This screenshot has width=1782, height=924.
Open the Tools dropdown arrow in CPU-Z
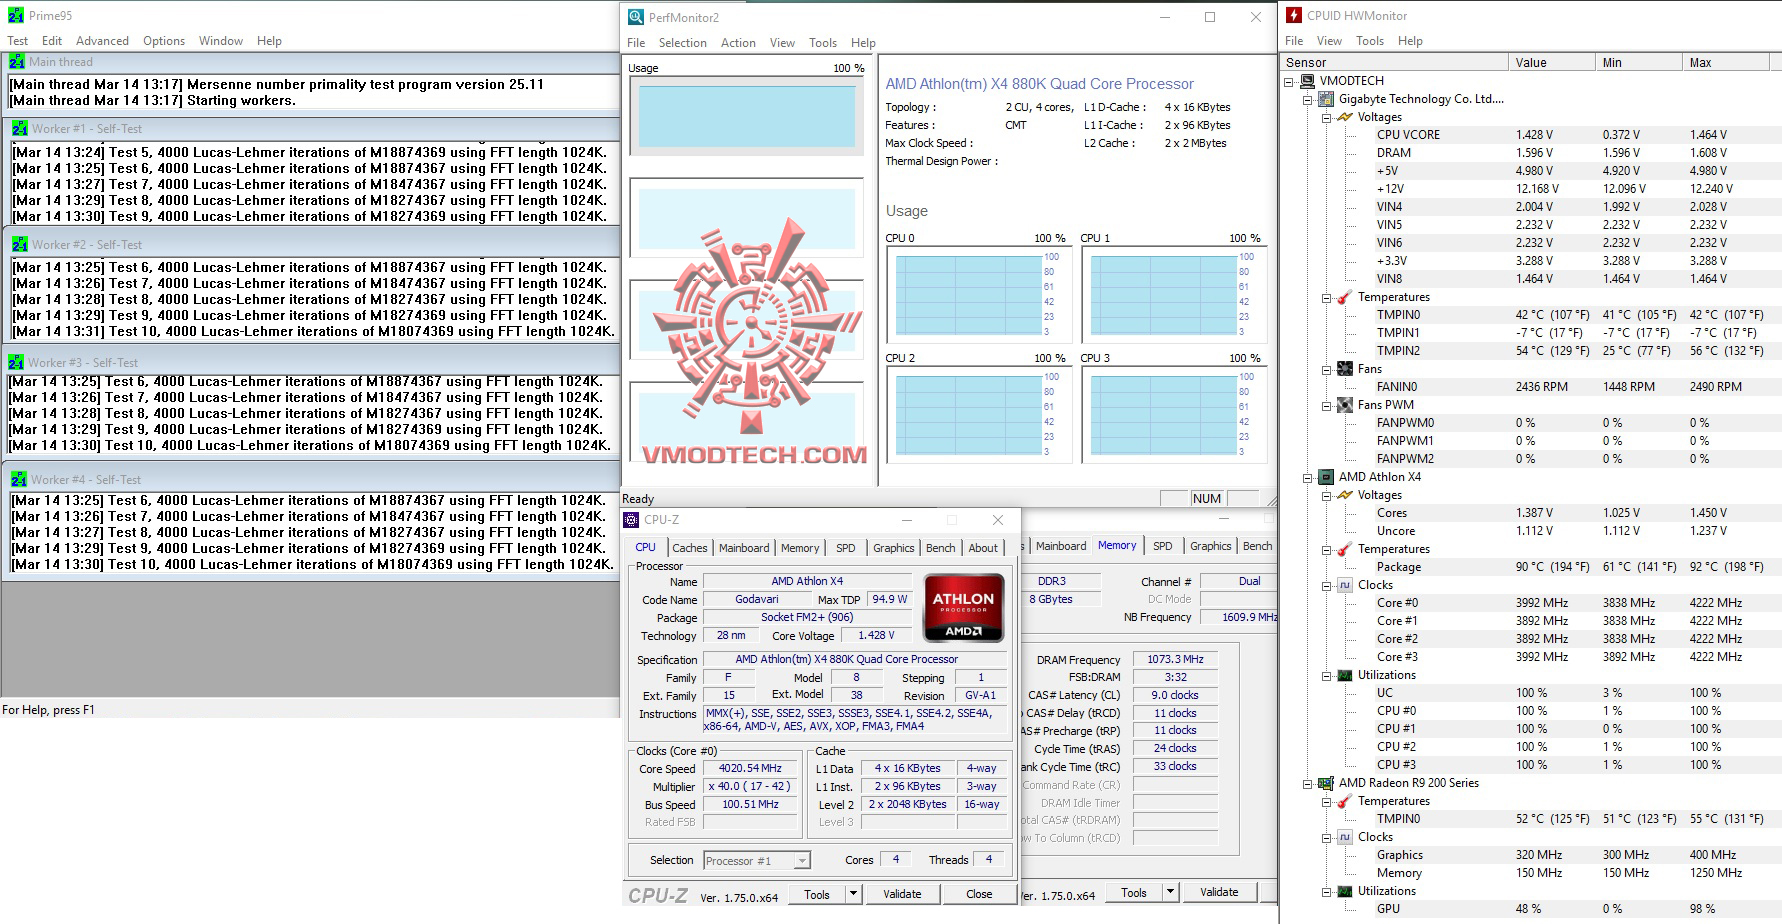[x=853, y=893]
